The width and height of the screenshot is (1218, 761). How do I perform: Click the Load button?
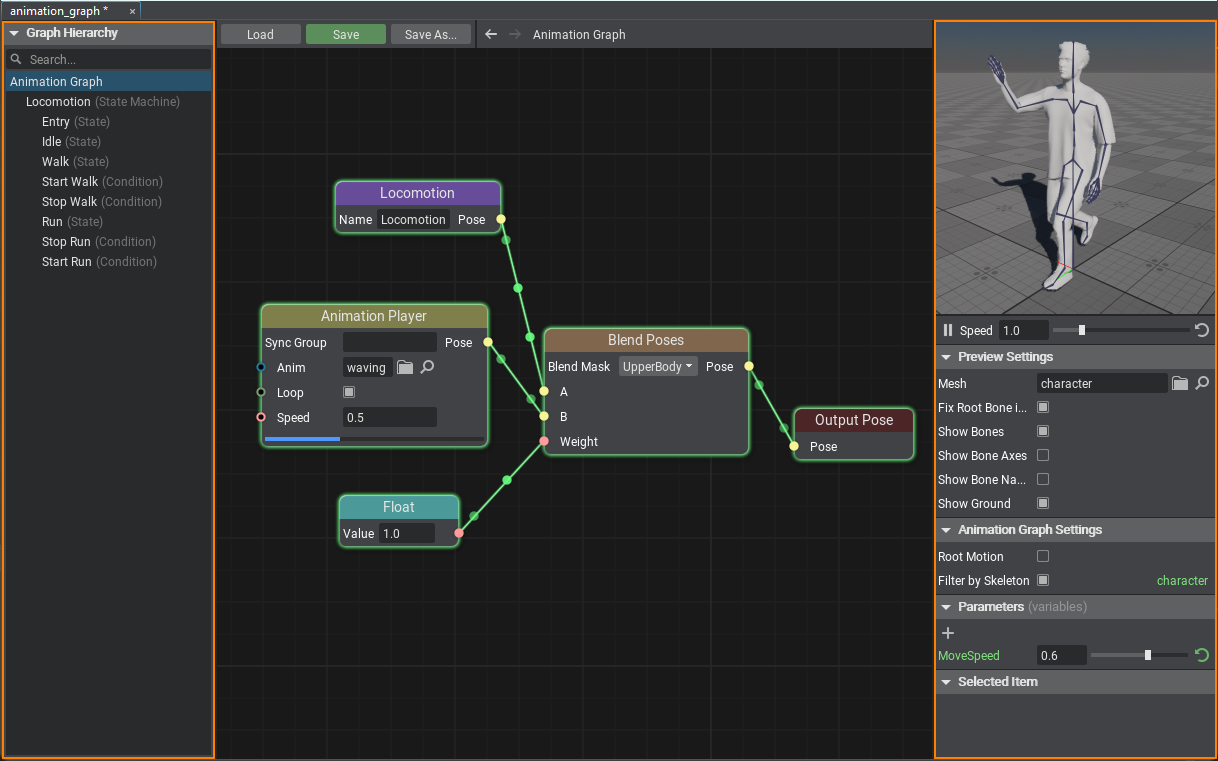pyautogui.click(x=260, y=34)
